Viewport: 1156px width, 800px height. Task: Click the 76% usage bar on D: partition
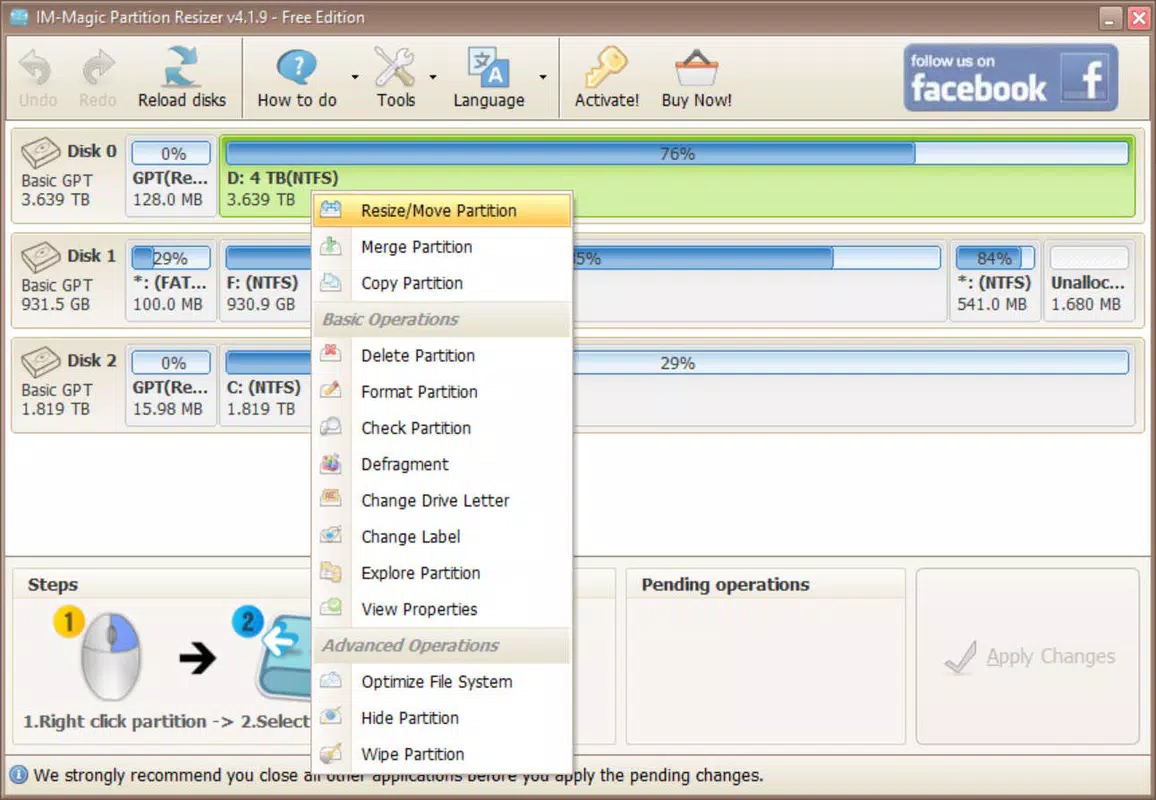pyautogui.click(x=677, y=153)
